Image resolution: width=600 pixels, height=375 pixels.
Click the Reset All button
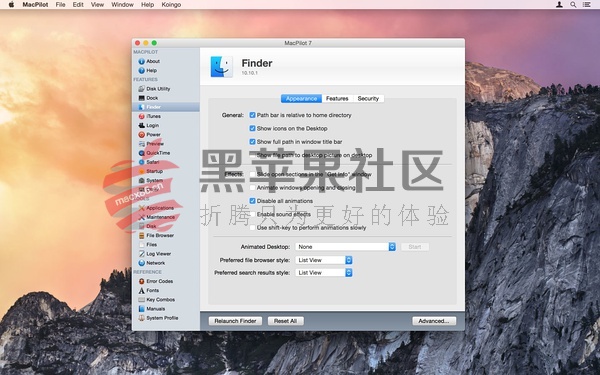pos(285,321)
